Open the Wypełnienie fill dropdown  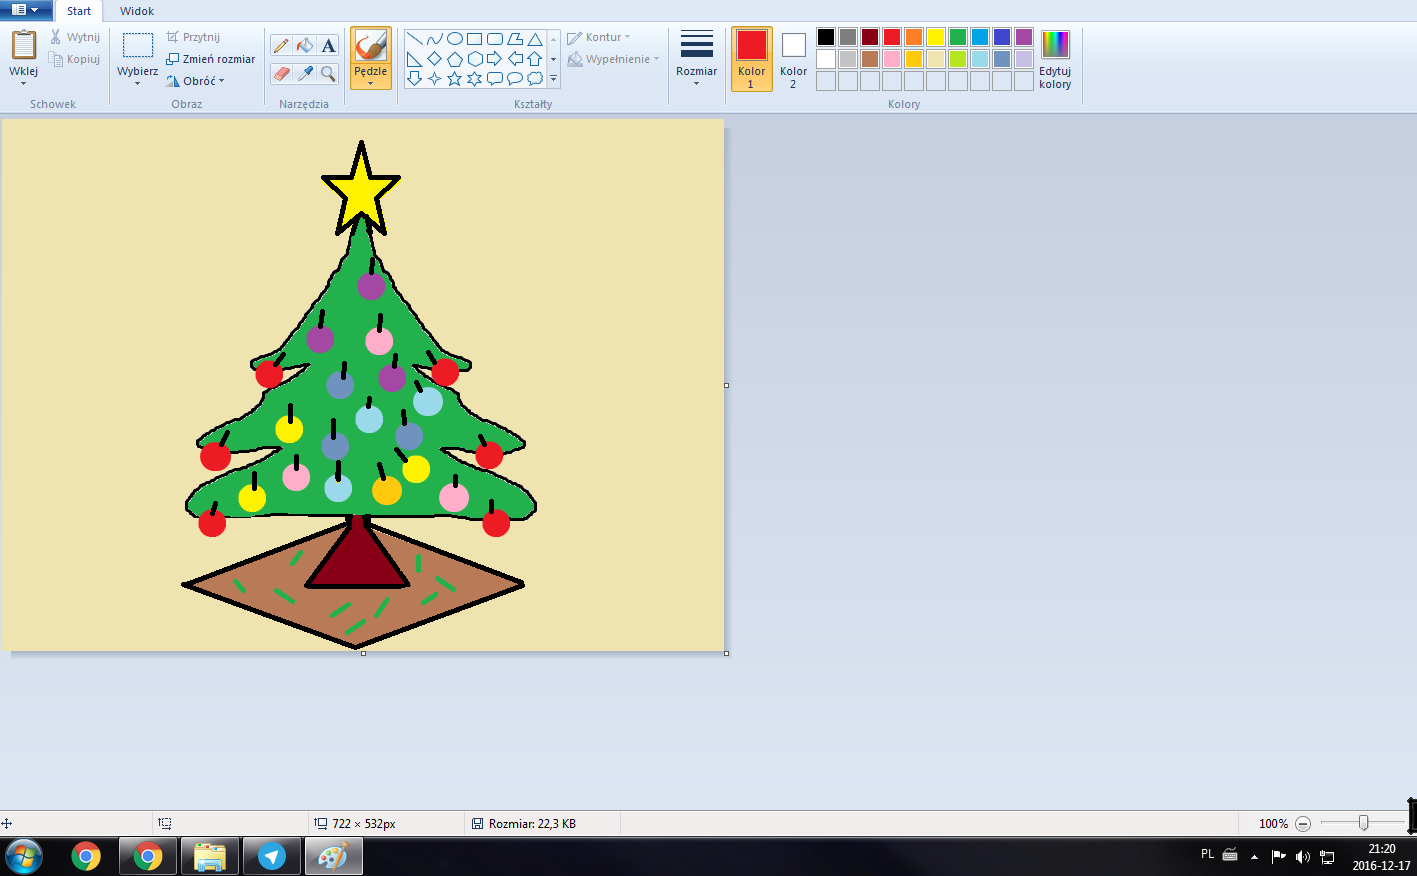[614, 59]
